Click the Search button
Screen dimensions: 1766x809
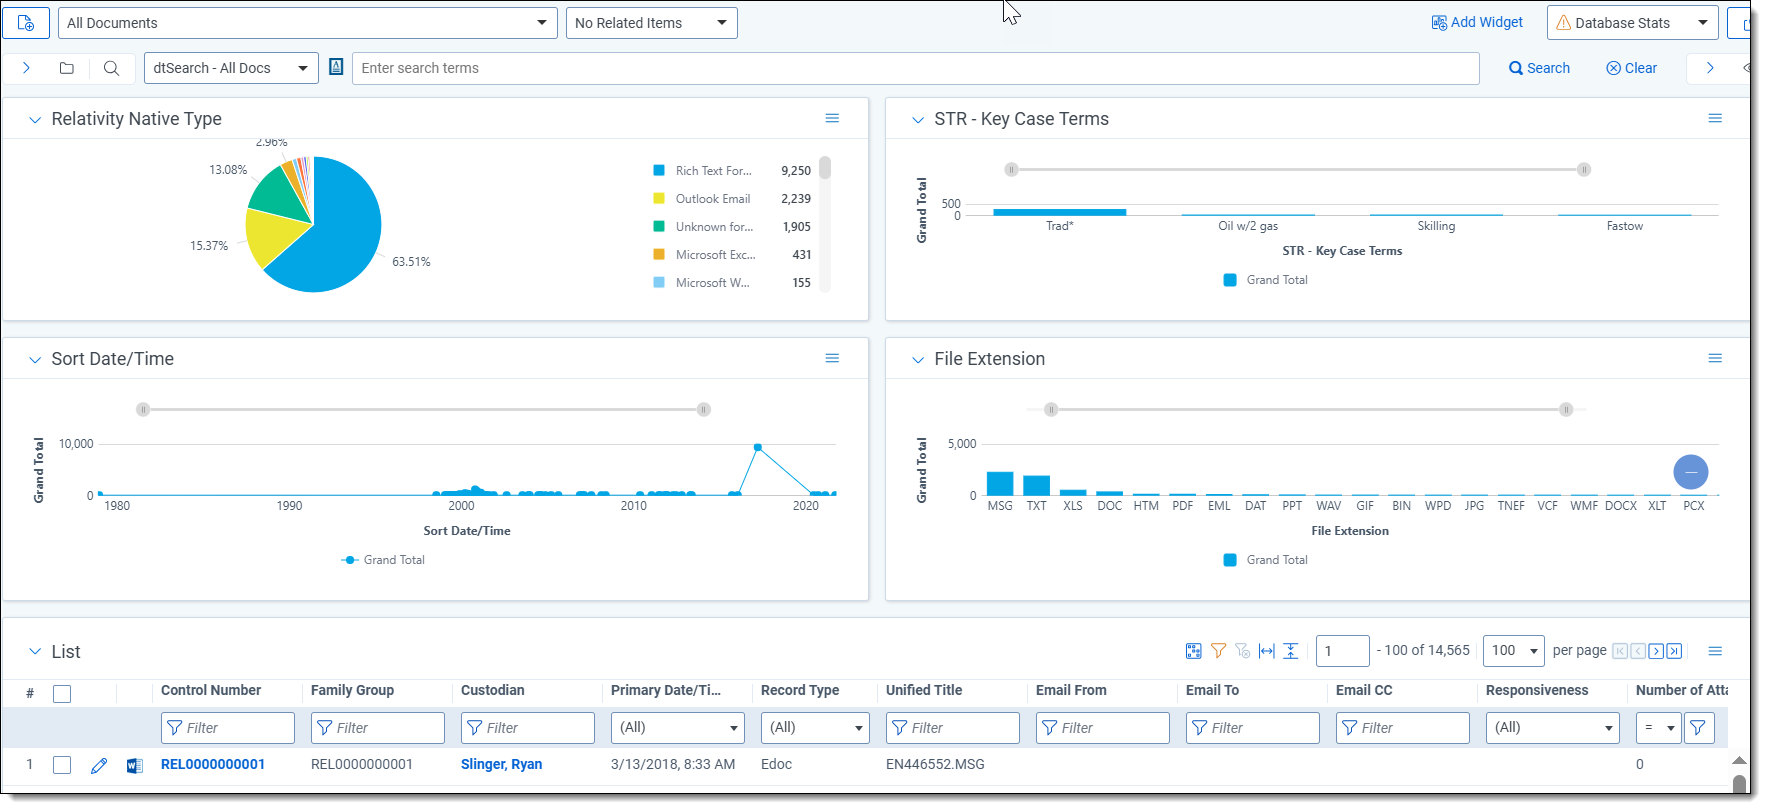click(1539, 68)
